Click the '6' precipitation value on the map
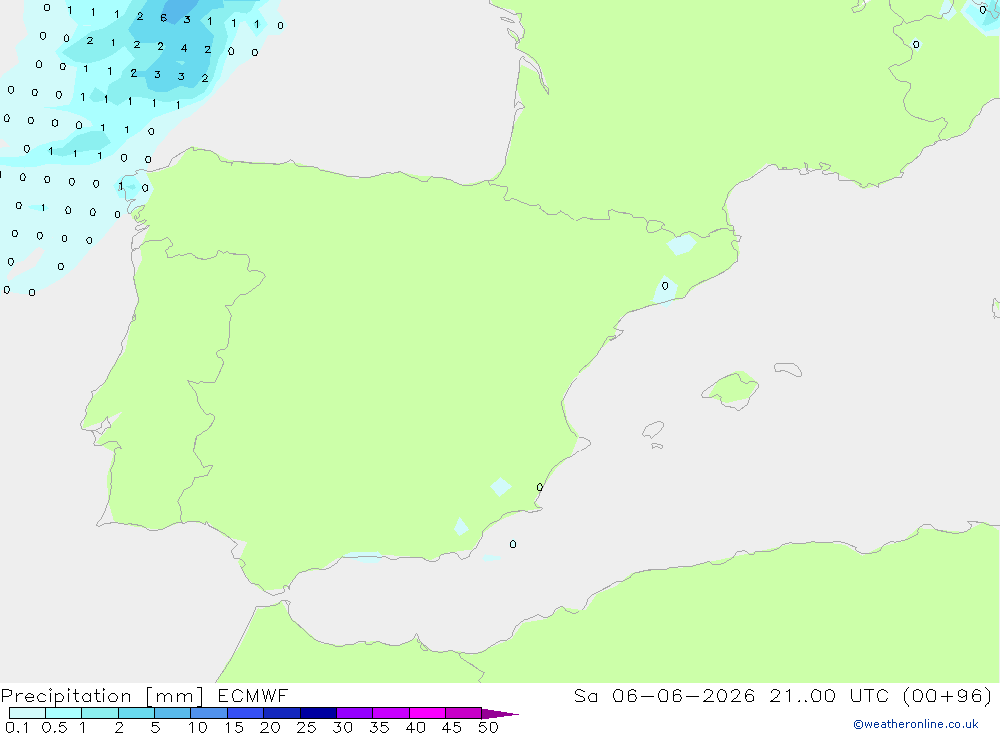This screenshot has width=1000, height=733. pos(163,18)
